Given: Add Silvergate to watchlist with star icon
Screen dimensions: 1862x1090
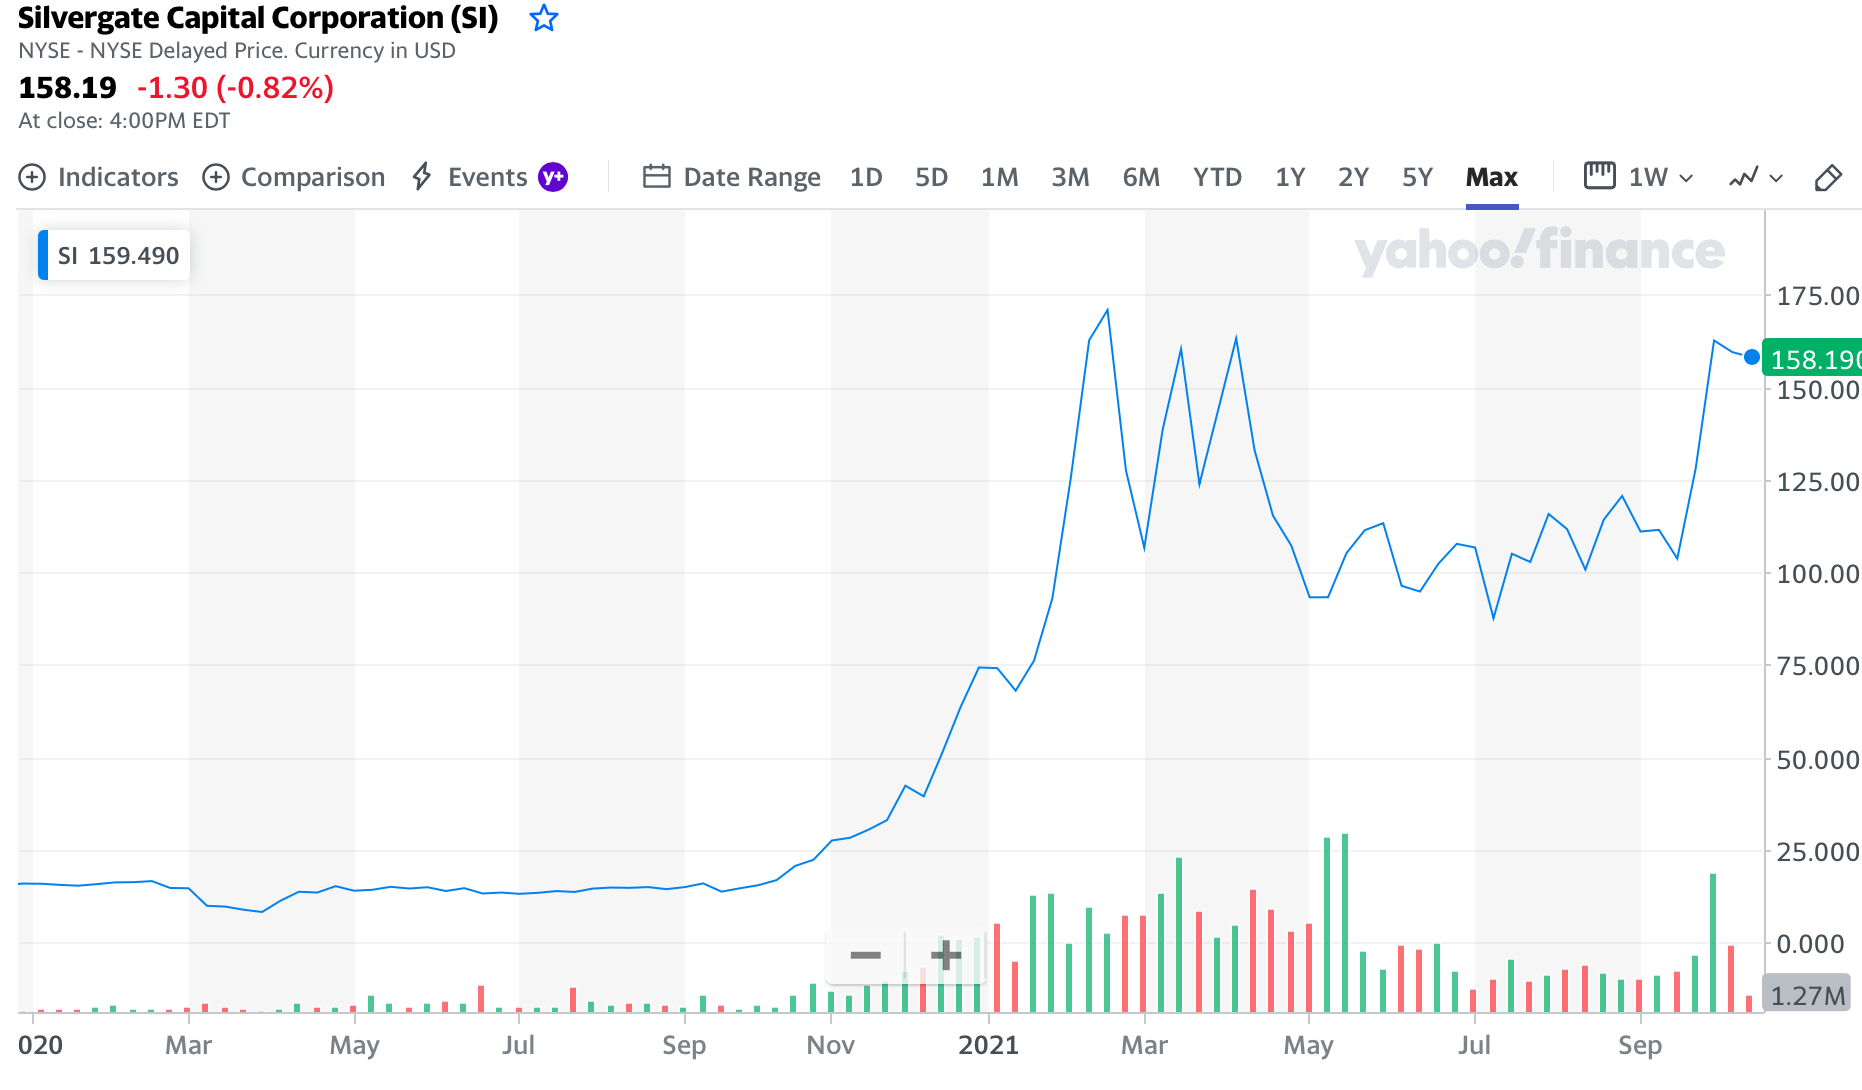Looking at the screenshot, I should coord(544,18).
